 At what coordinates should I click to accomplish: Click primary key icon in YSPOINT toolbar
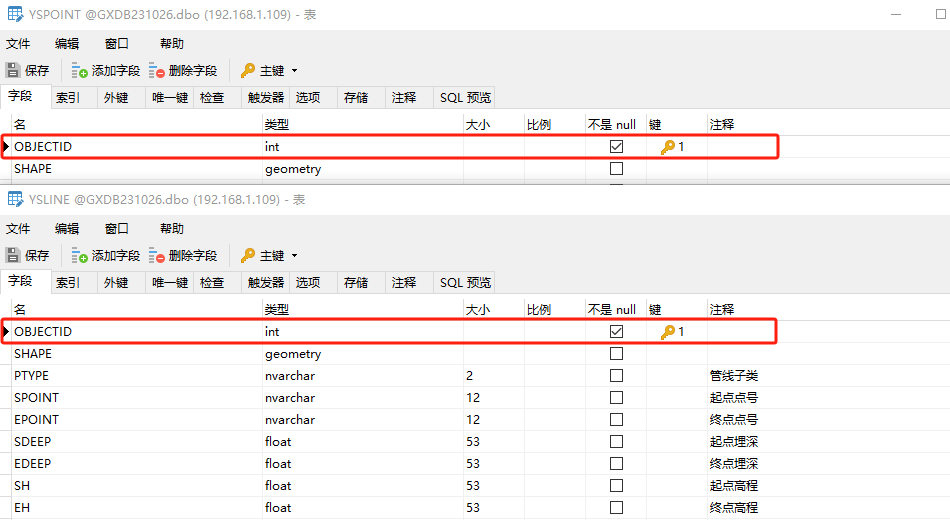pos(248,71)
